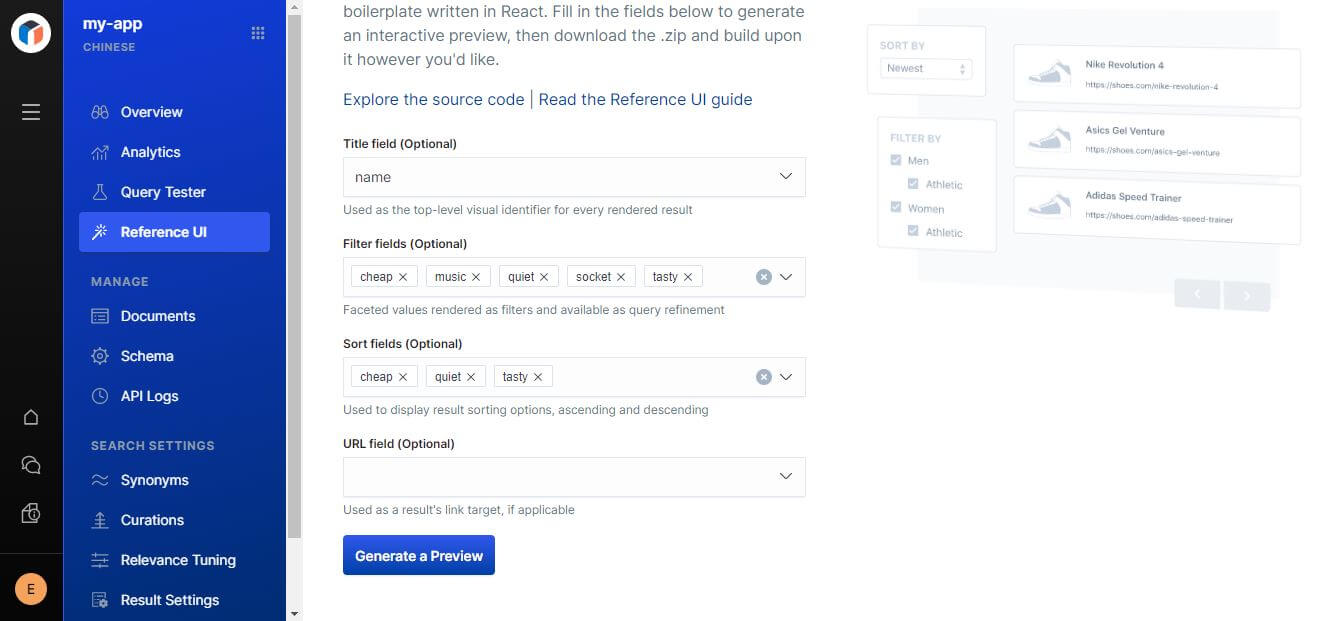Image resolution: width=1344 pixels, height=621 pixels.
Task: Click Generate a Preview button
Action: (419, 556)
